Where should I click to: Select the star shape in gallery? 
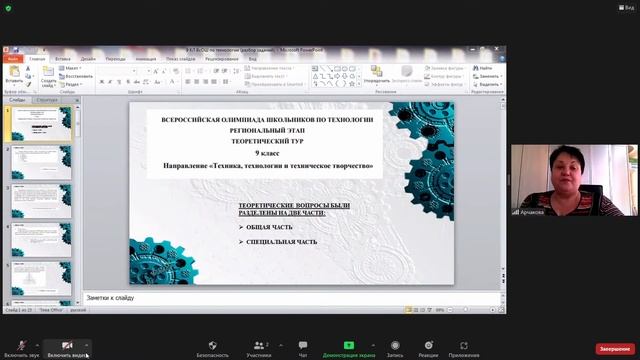(x=352, y=84)
